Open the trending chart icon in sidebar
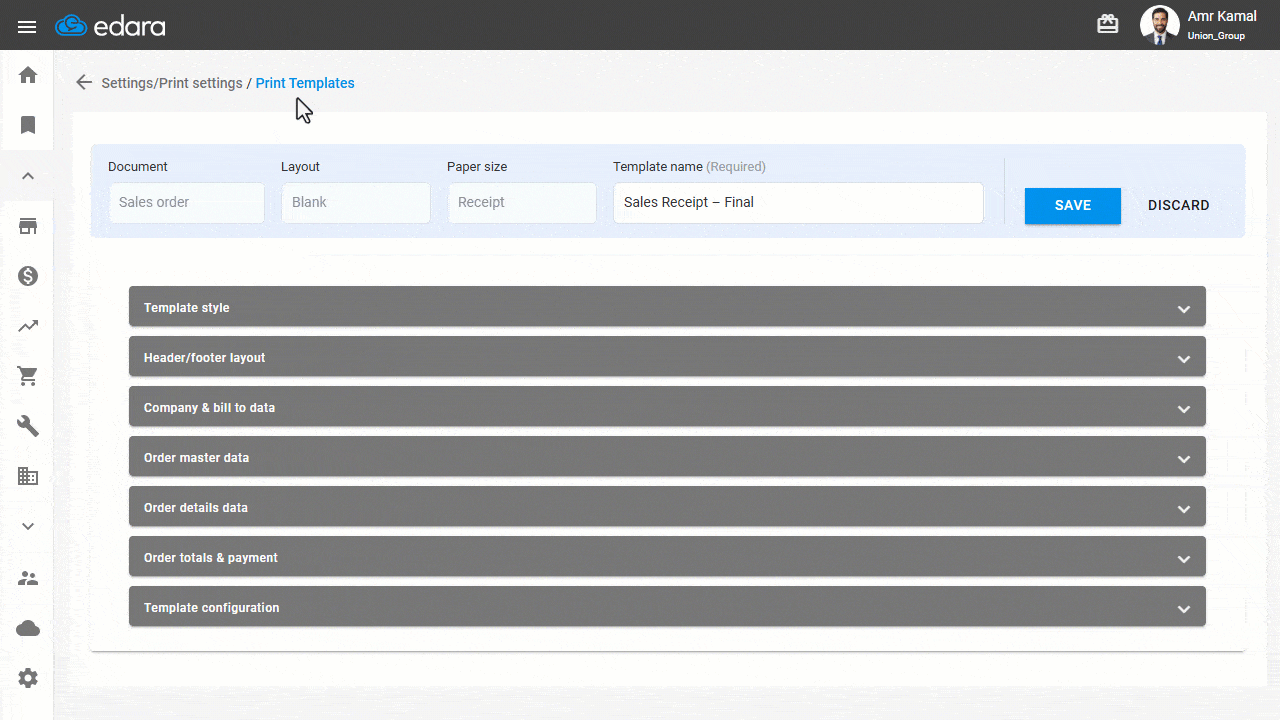 click(28, 326)
